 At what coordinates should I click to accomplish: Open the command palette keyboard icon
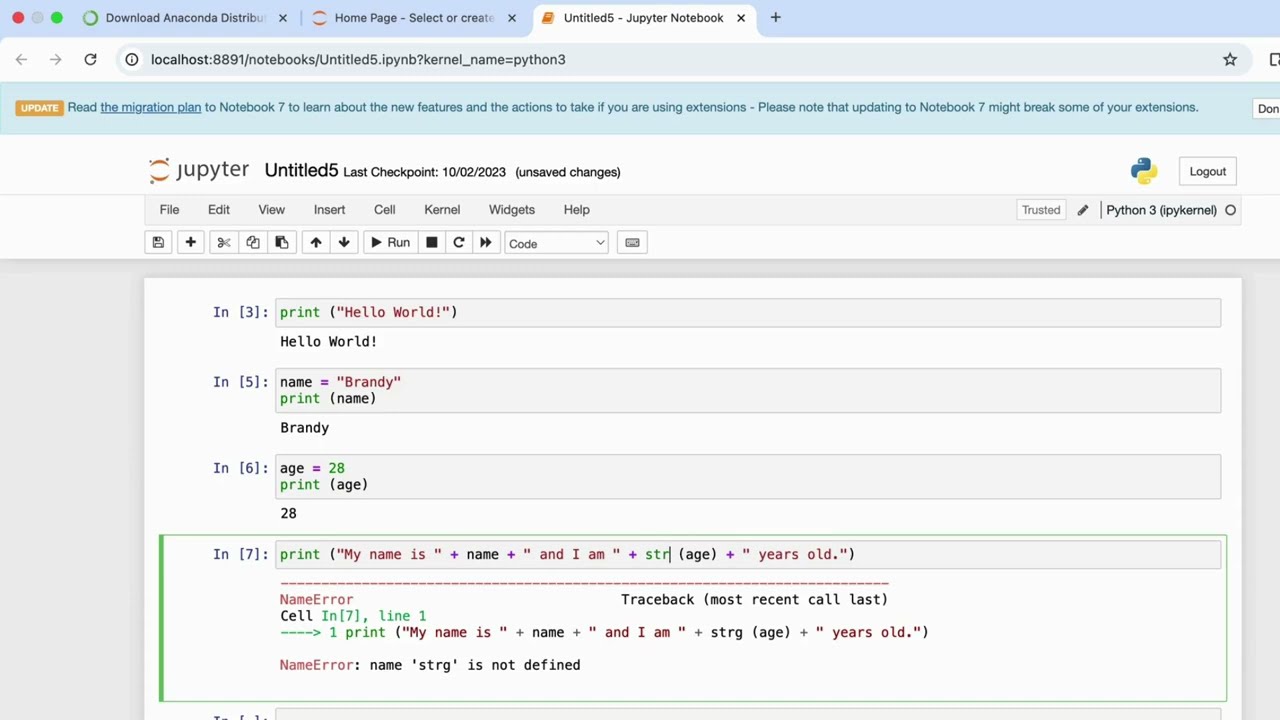coord(632,242)
